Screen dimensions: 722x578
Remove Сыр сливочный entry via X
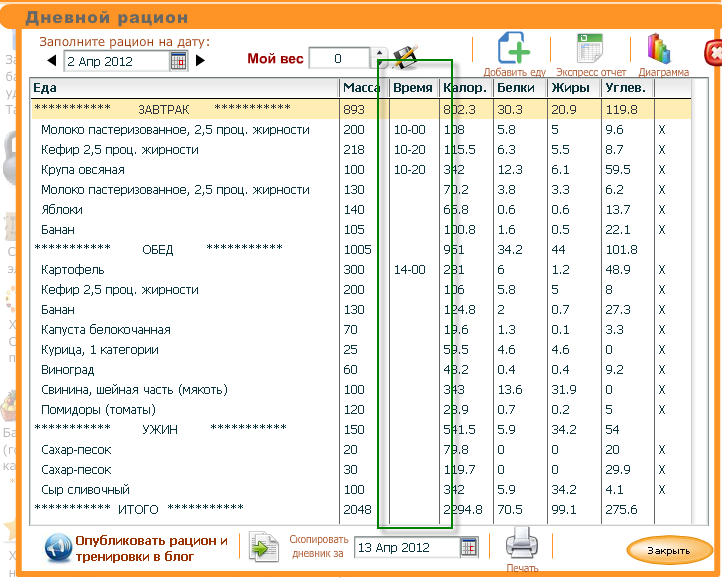tap(661, 490)
